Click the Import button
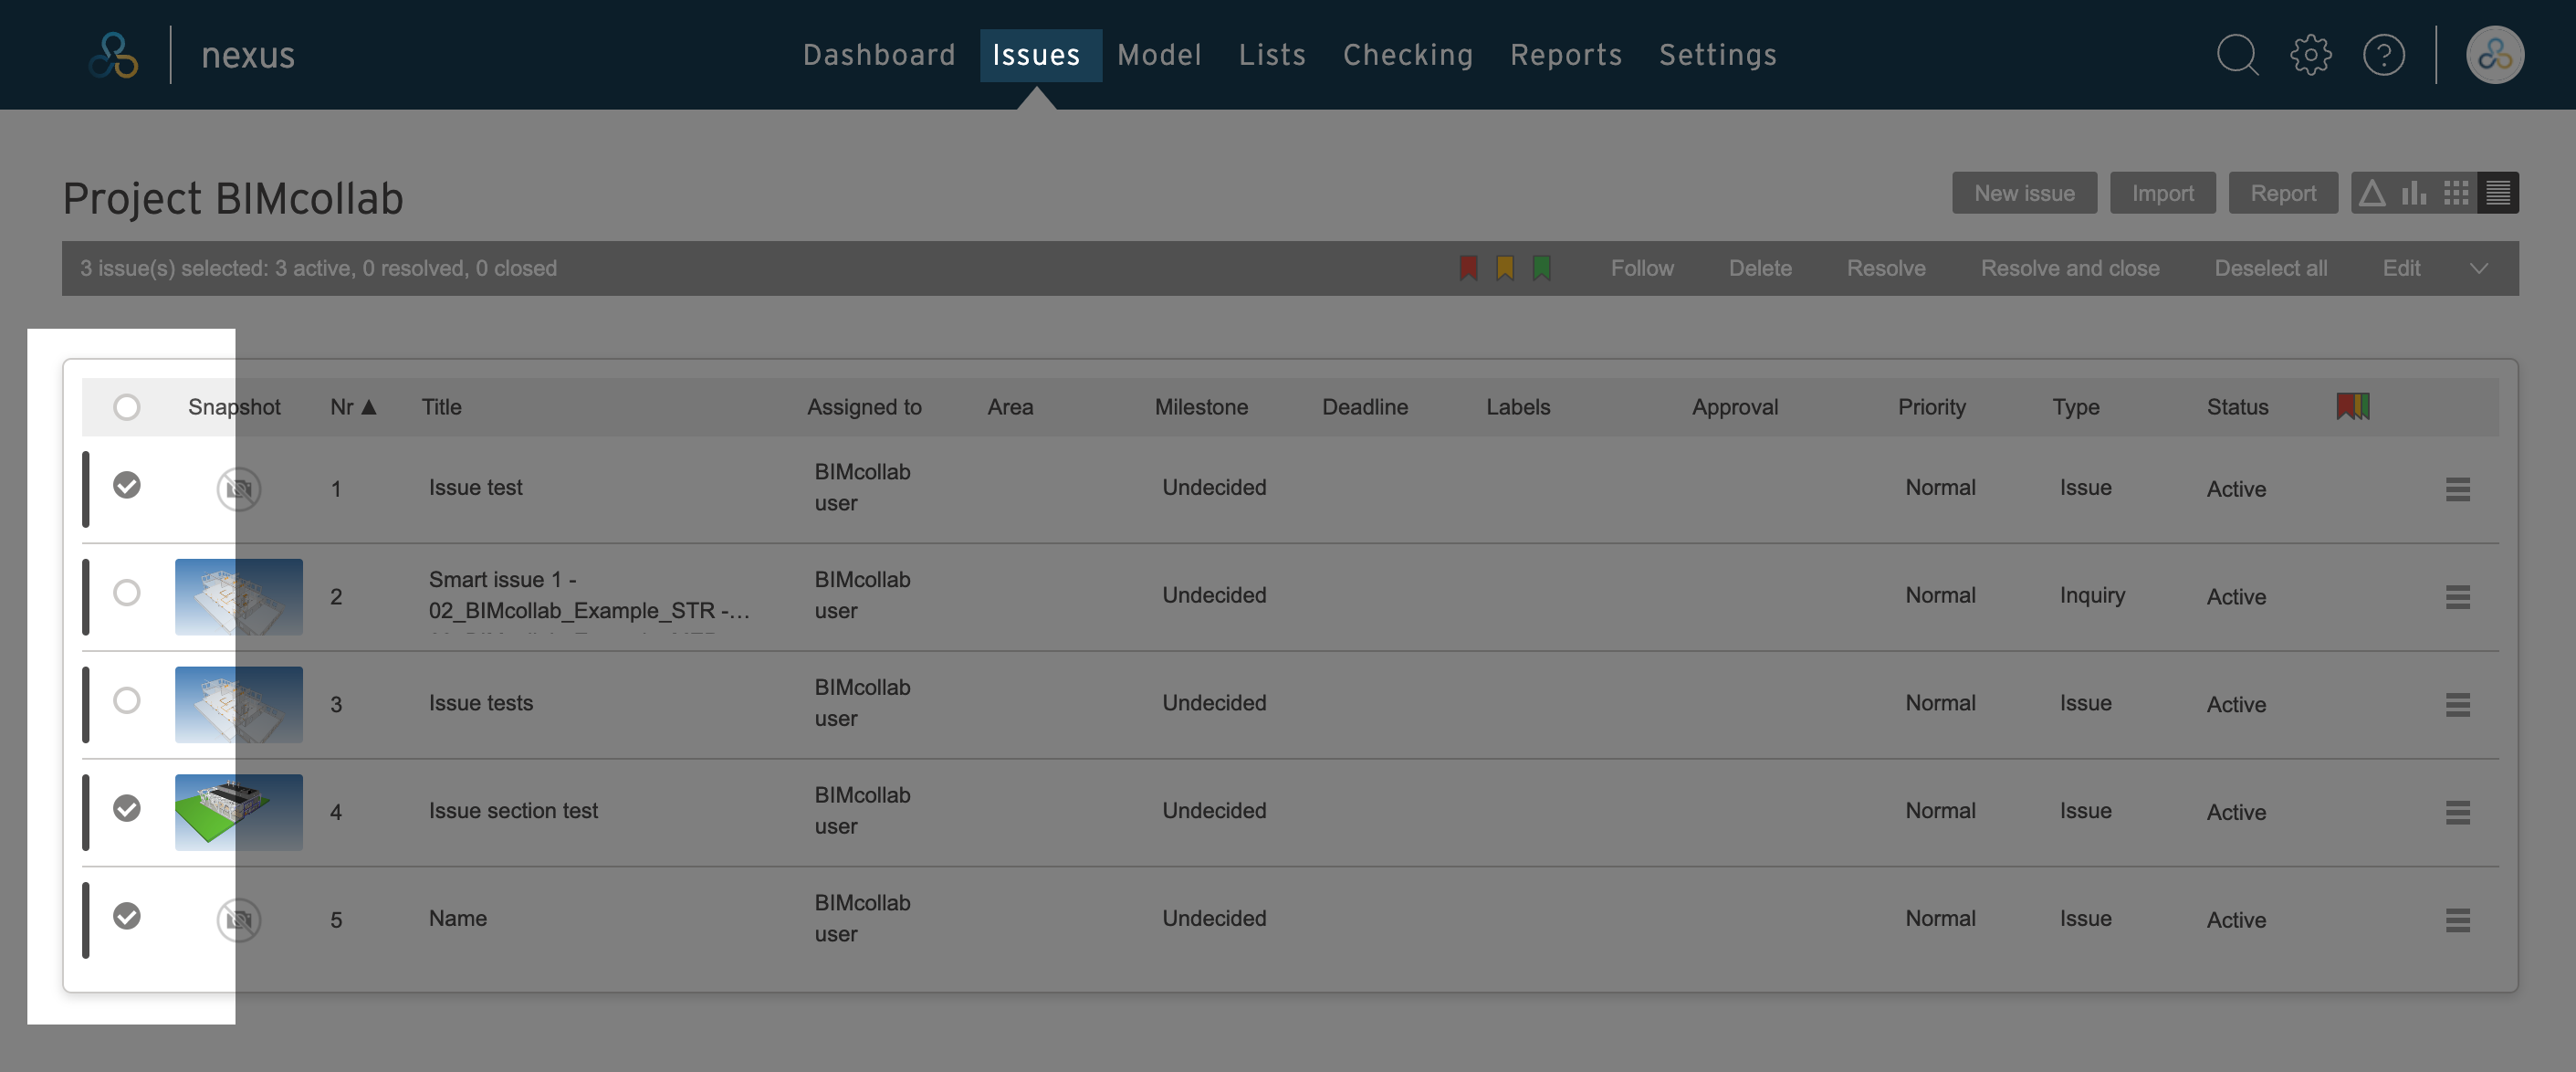This screenshot has width=2576, height=1072. 2162,193
